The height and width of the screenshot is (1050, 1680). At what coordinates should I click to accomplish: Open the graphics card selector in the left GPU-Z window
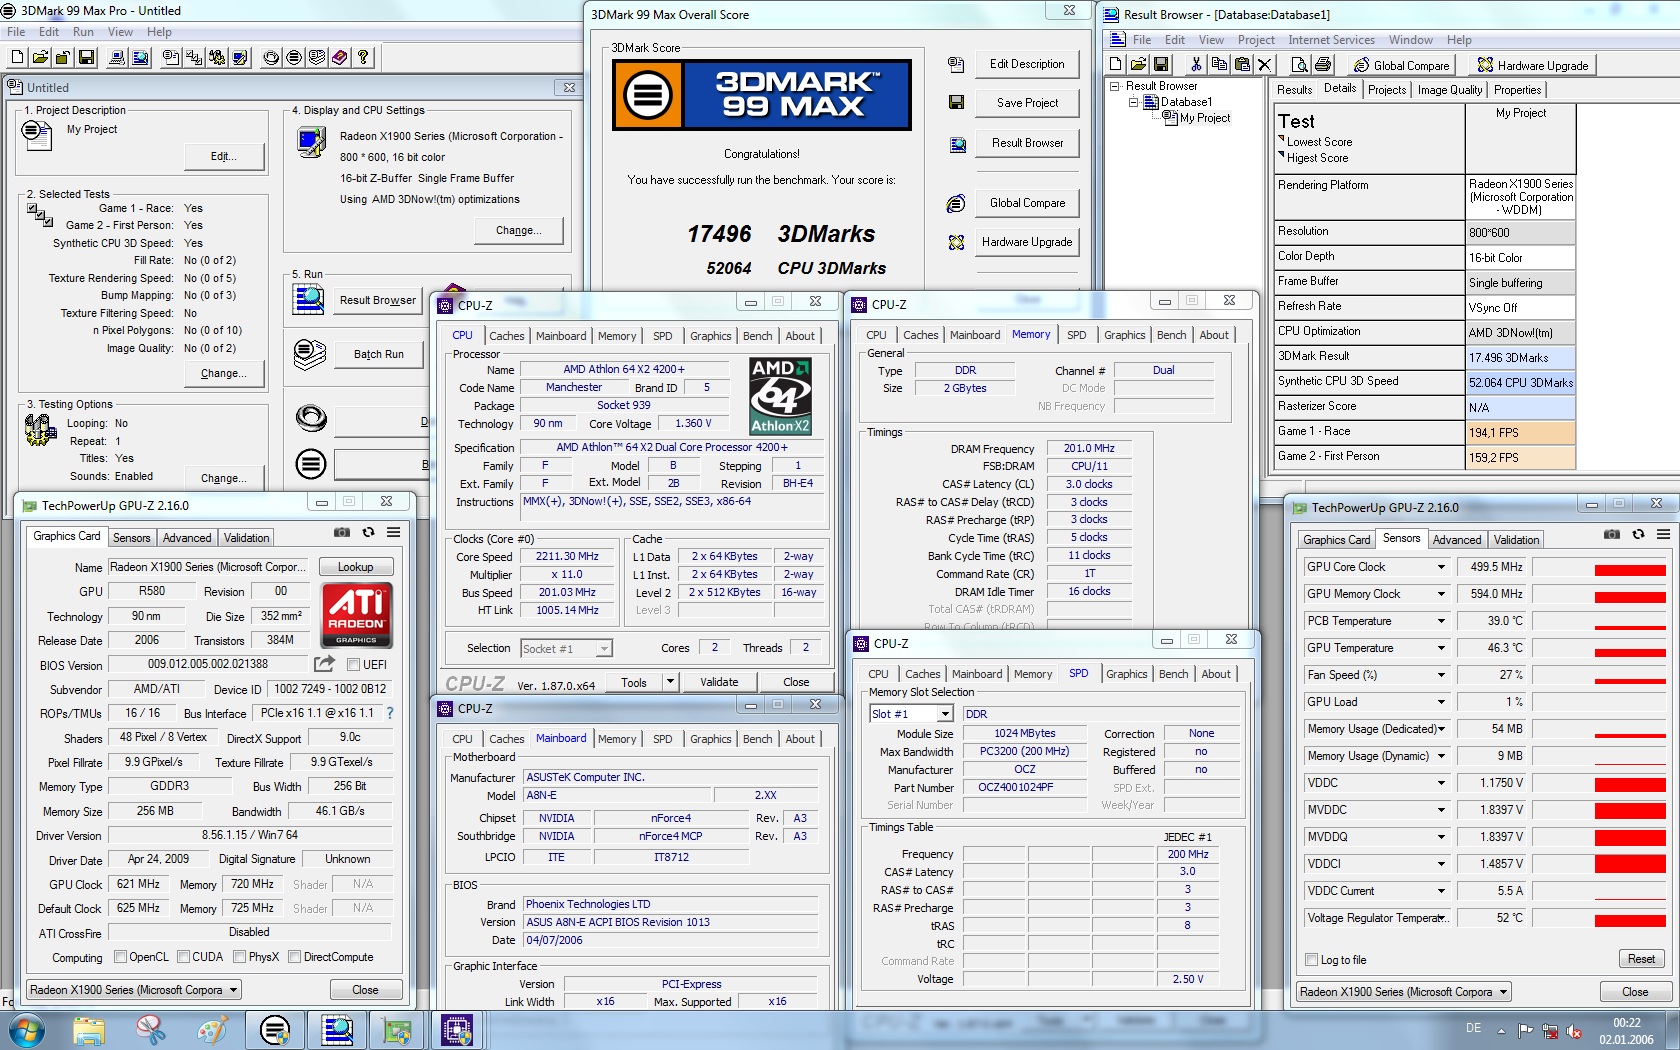click(134, 990)
